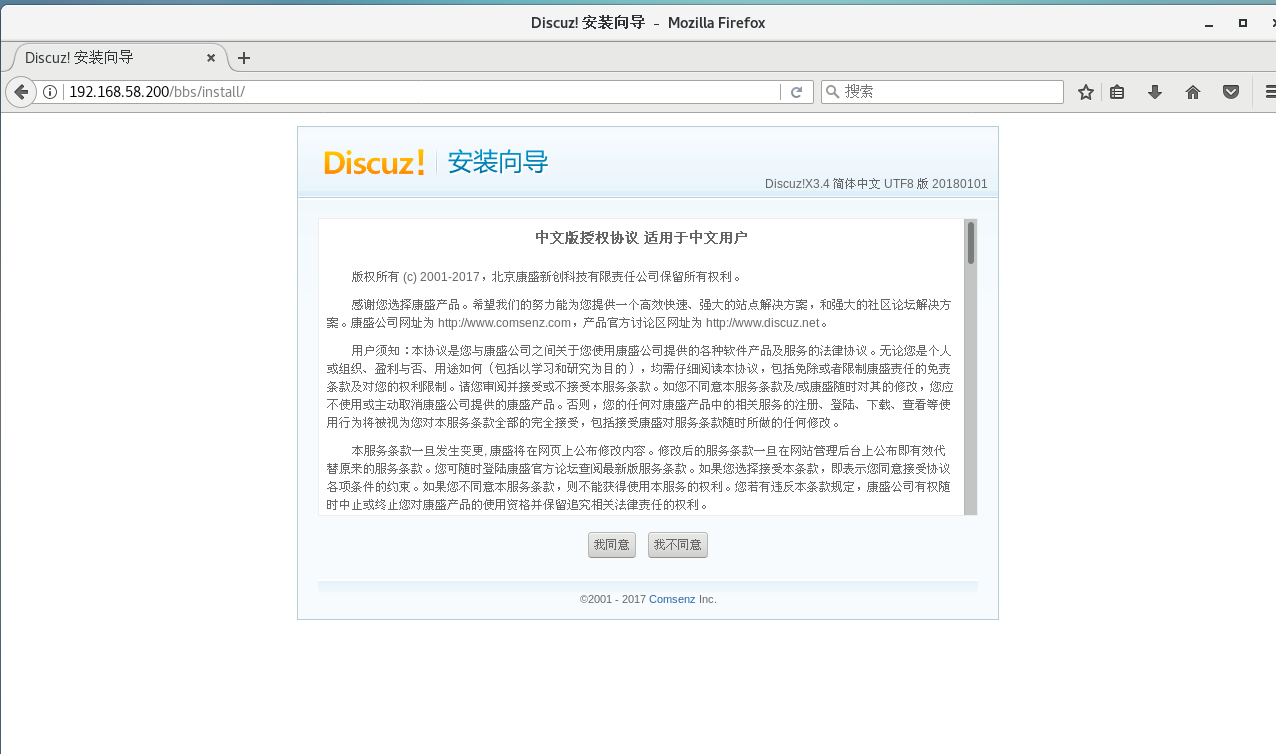This screenshot has width=1276, height=754.
Task: Maximize the Firefox window
Action: (1243, 22)
